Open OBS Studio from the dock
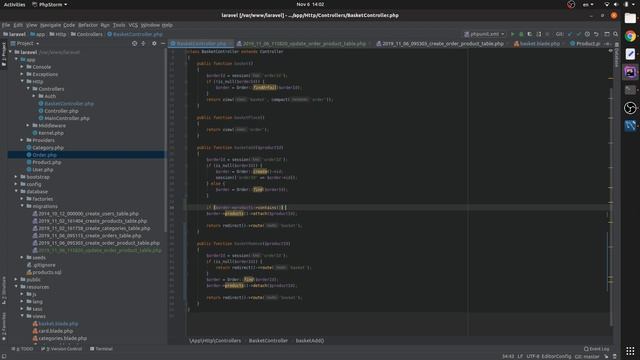The height and width of the screenshot is (360, 640). pos(630,108)
